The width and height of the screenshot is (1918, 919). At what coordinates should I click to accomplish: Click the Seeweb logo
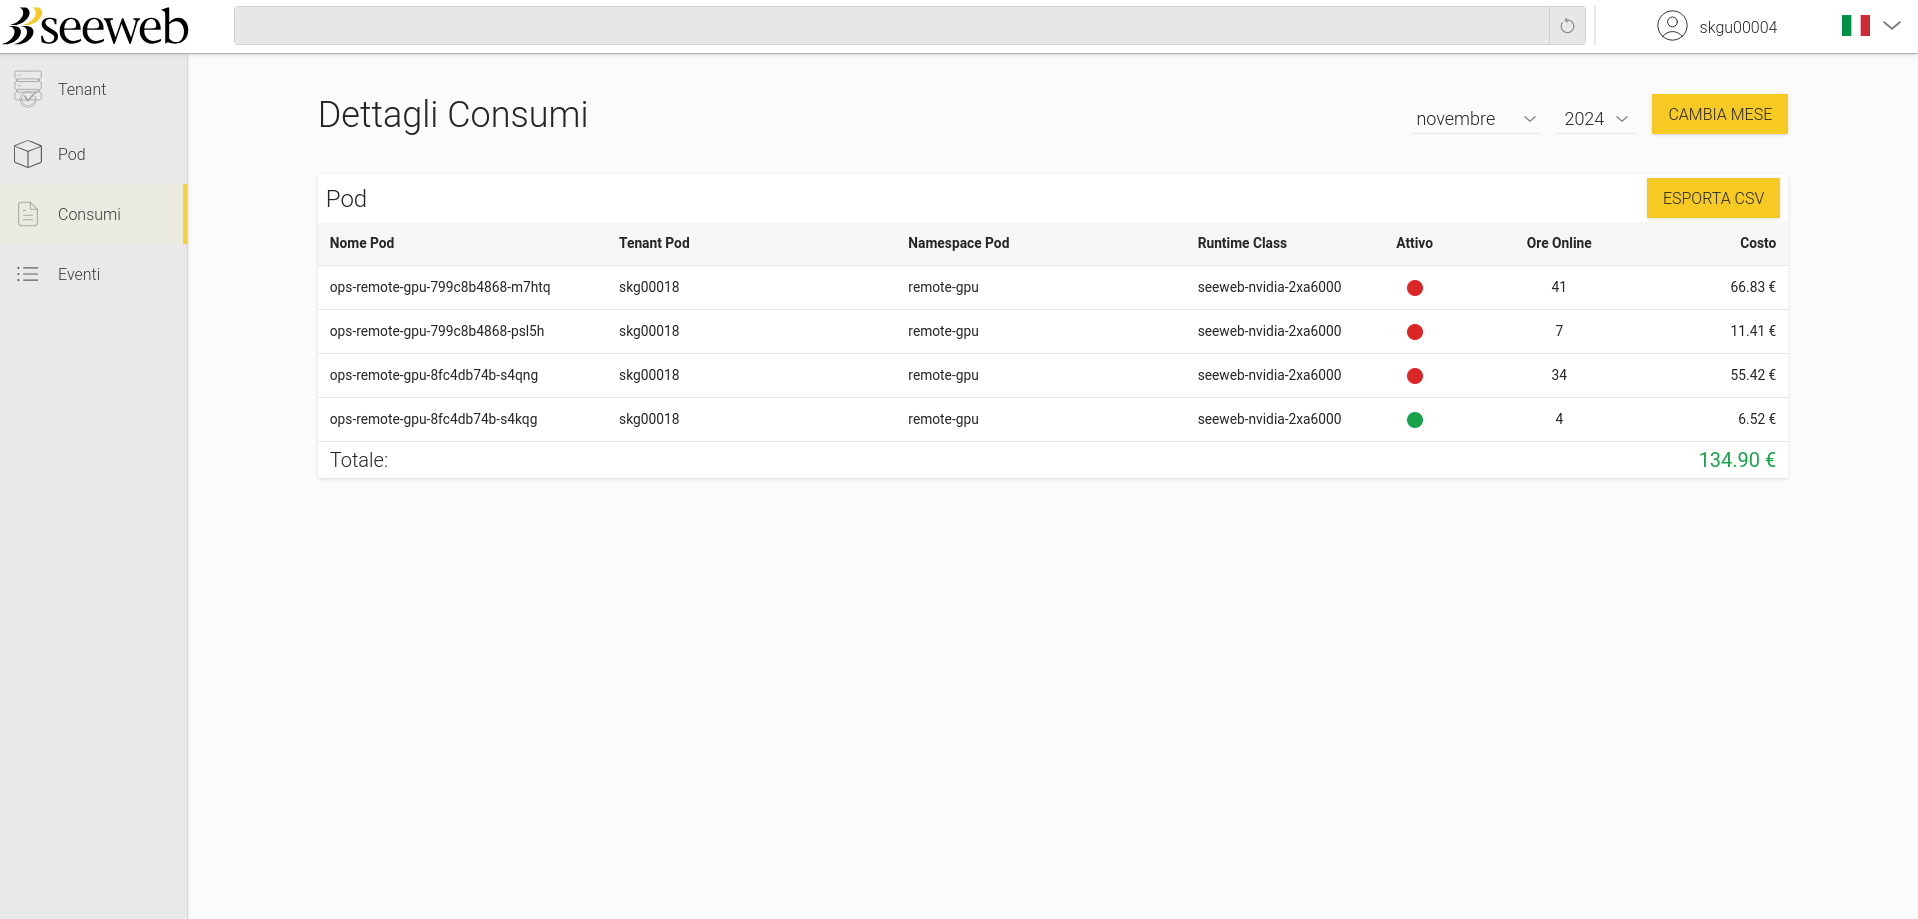point(96,26)
